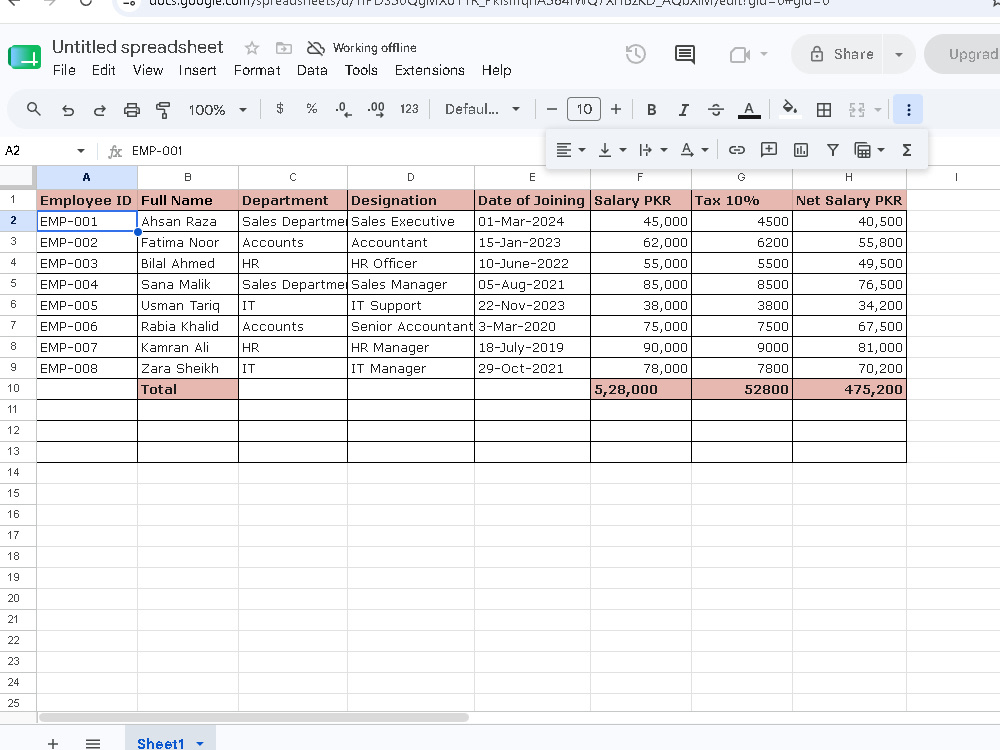Viewport: 1000px width, 750px height.
Task: Open the Format menu
Action: point(257,70)
